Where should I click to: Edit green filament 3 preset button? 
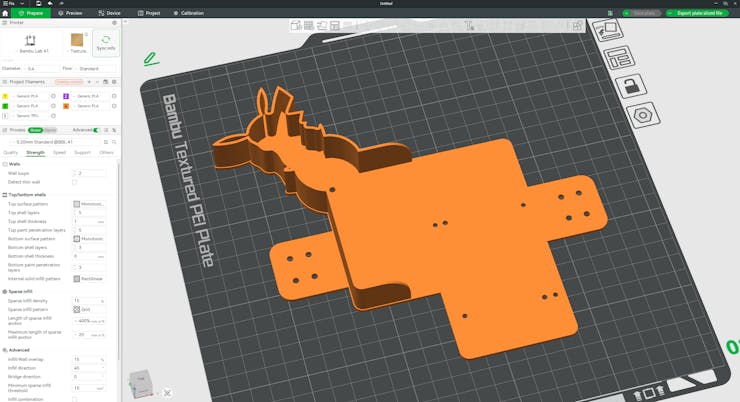(x=53, y=106)
